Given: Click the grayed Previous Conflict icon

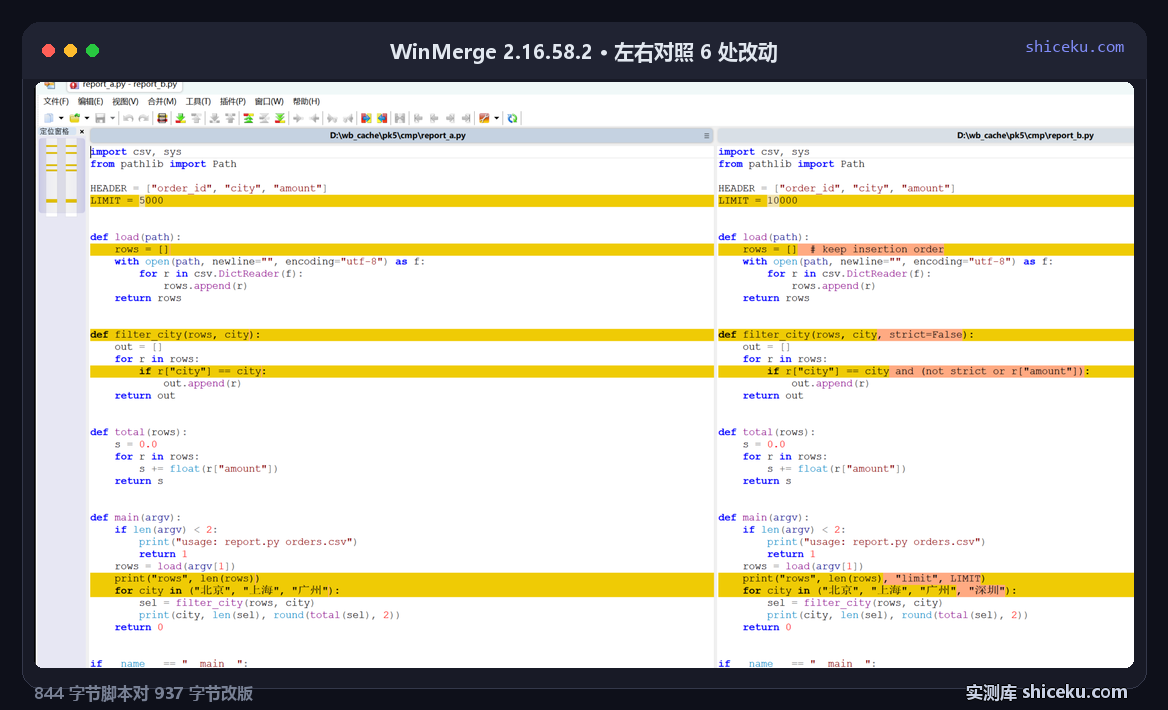Looking at the screenshot, I should [x=230, y=118].
